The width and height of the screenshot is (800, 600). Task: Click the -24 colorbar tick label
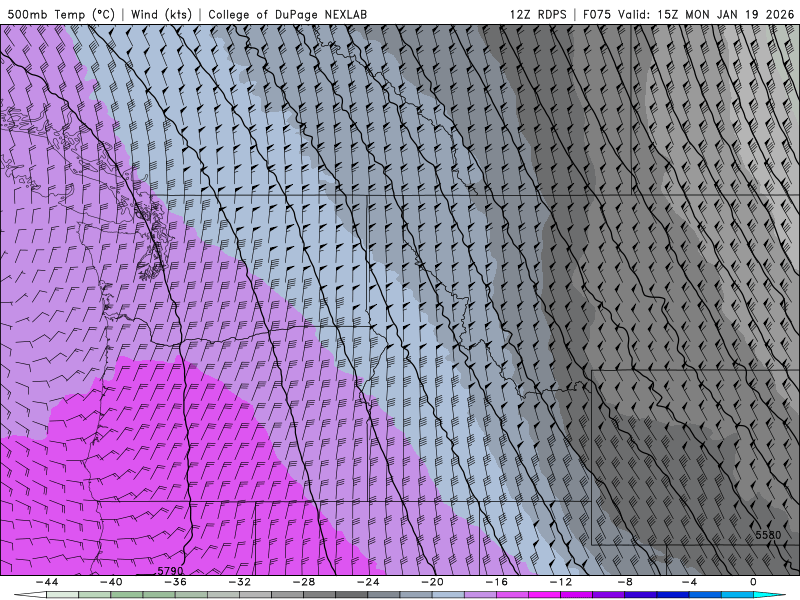tap(368, 582)
